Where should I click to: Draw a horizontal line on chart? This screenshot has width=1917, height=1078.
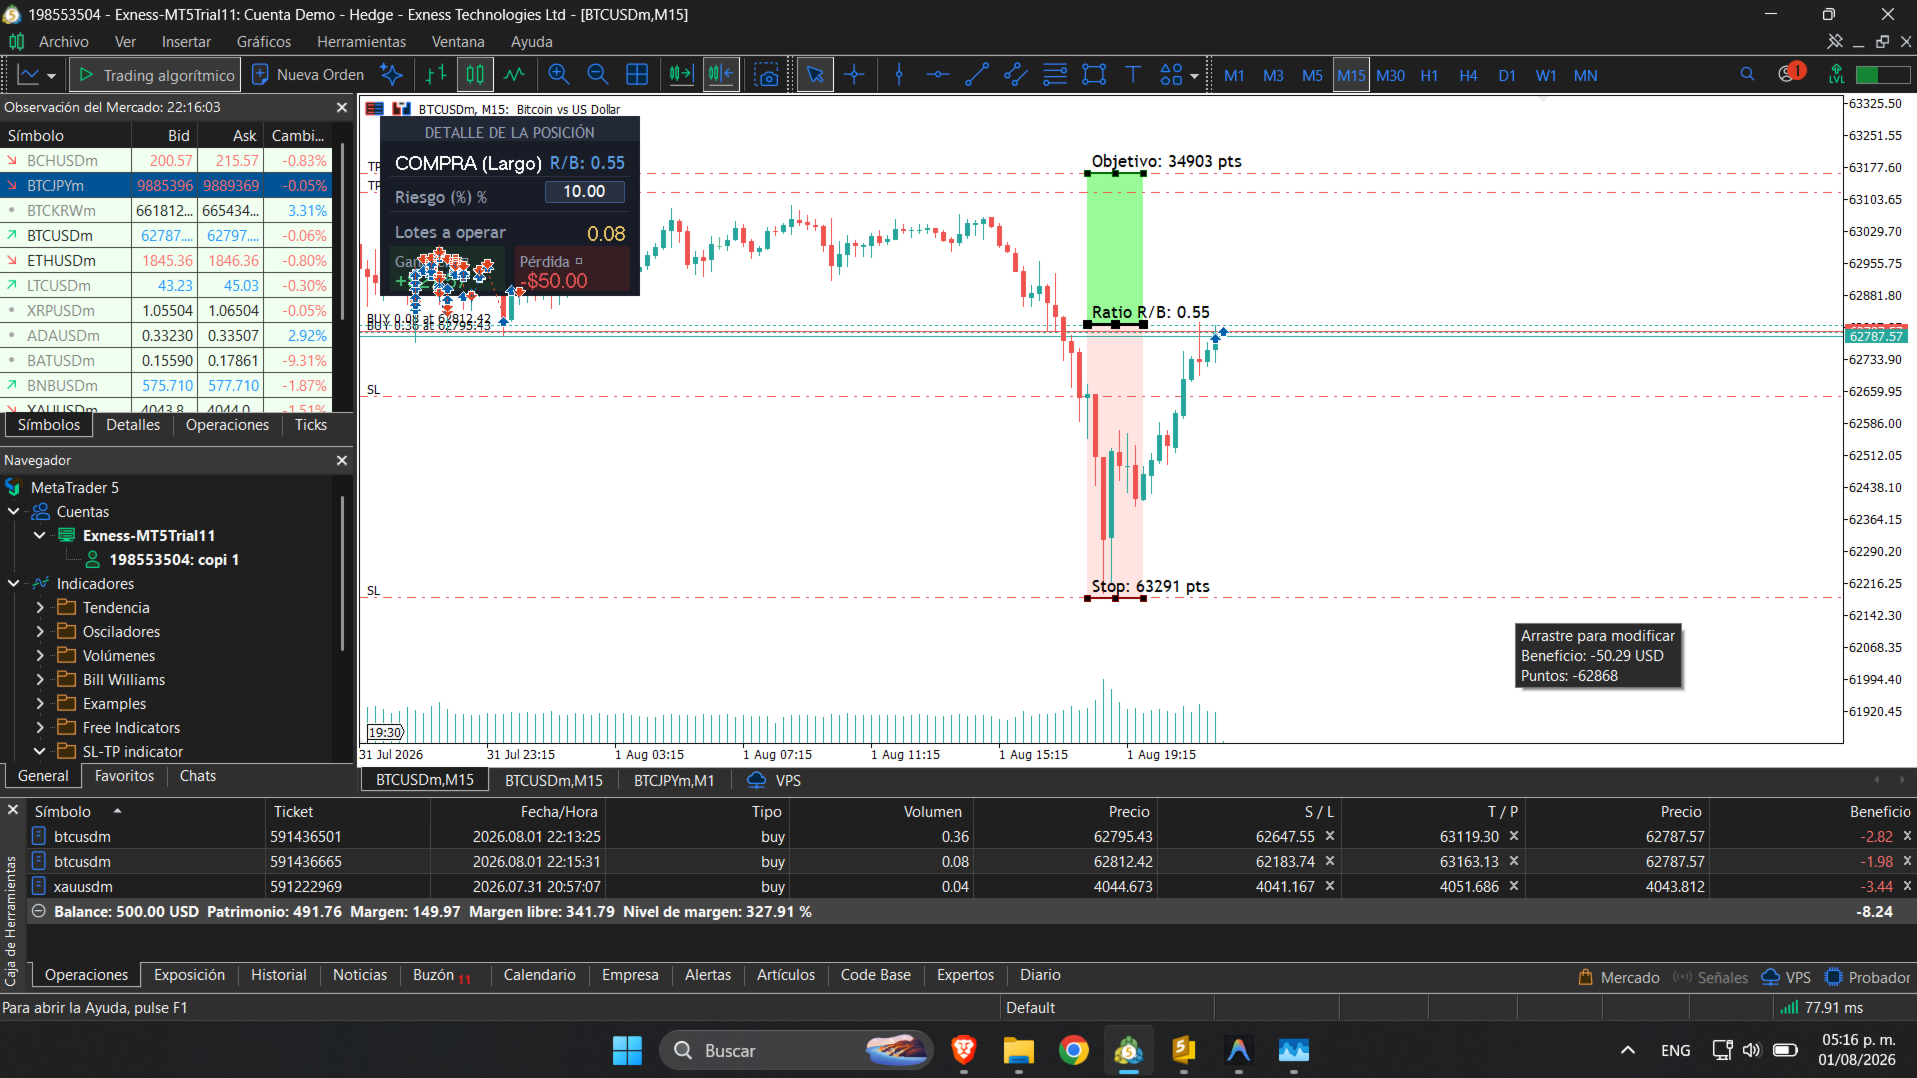point(938,75)
